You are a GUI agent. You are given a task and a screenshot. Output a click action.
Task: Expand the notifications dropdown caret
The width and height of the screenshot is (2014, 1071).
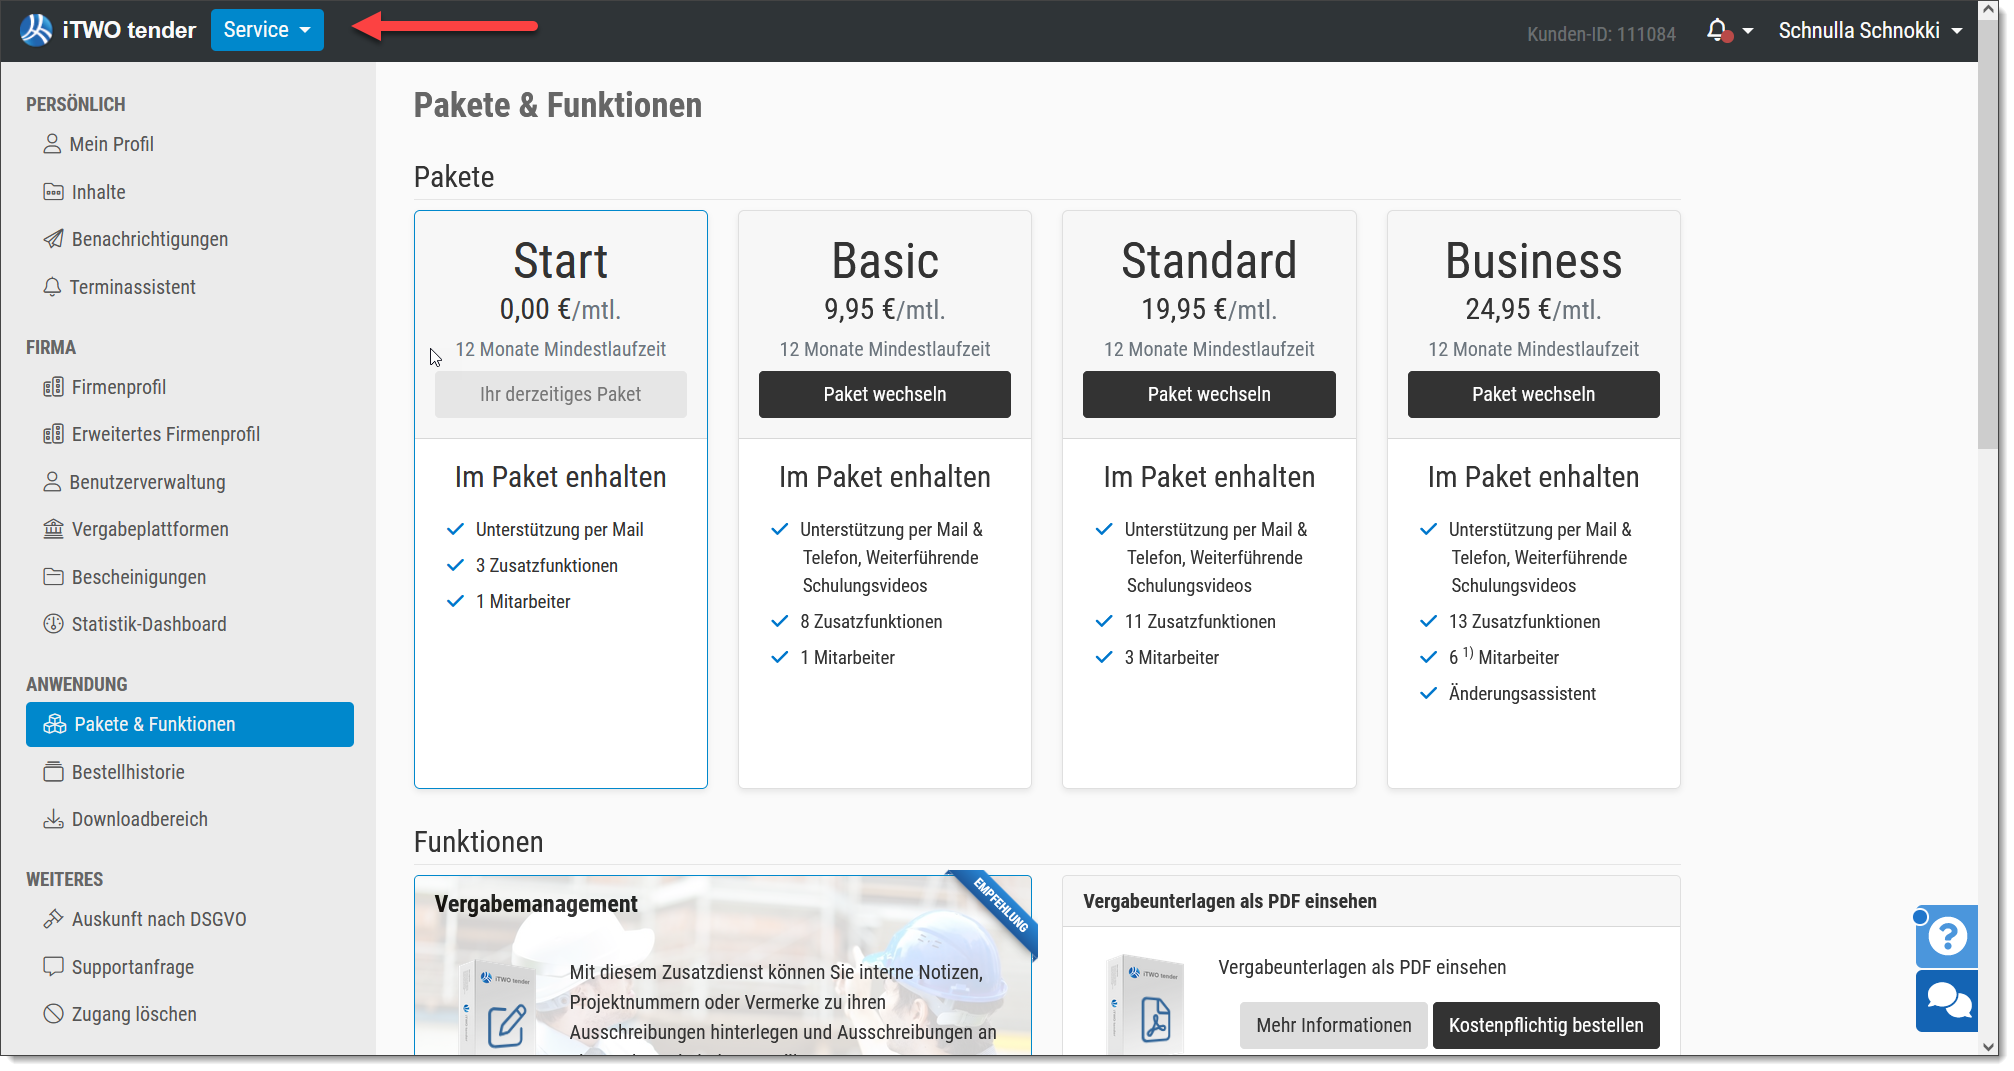pyautogui.click(x=1748, y=31)
